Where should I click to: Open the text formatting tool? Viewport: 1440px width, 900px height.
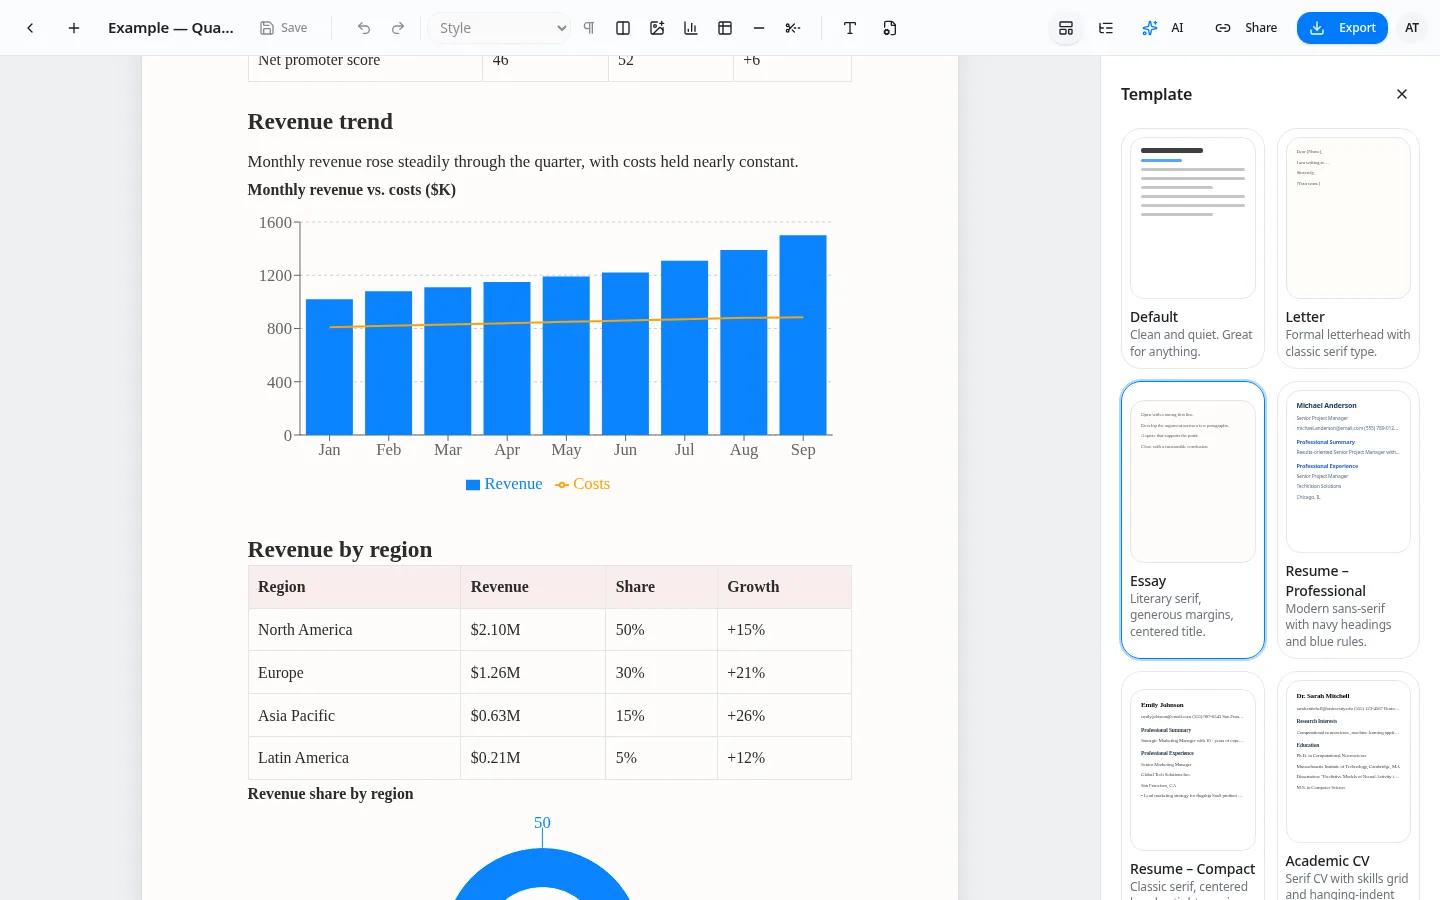[x=850, y=28]
